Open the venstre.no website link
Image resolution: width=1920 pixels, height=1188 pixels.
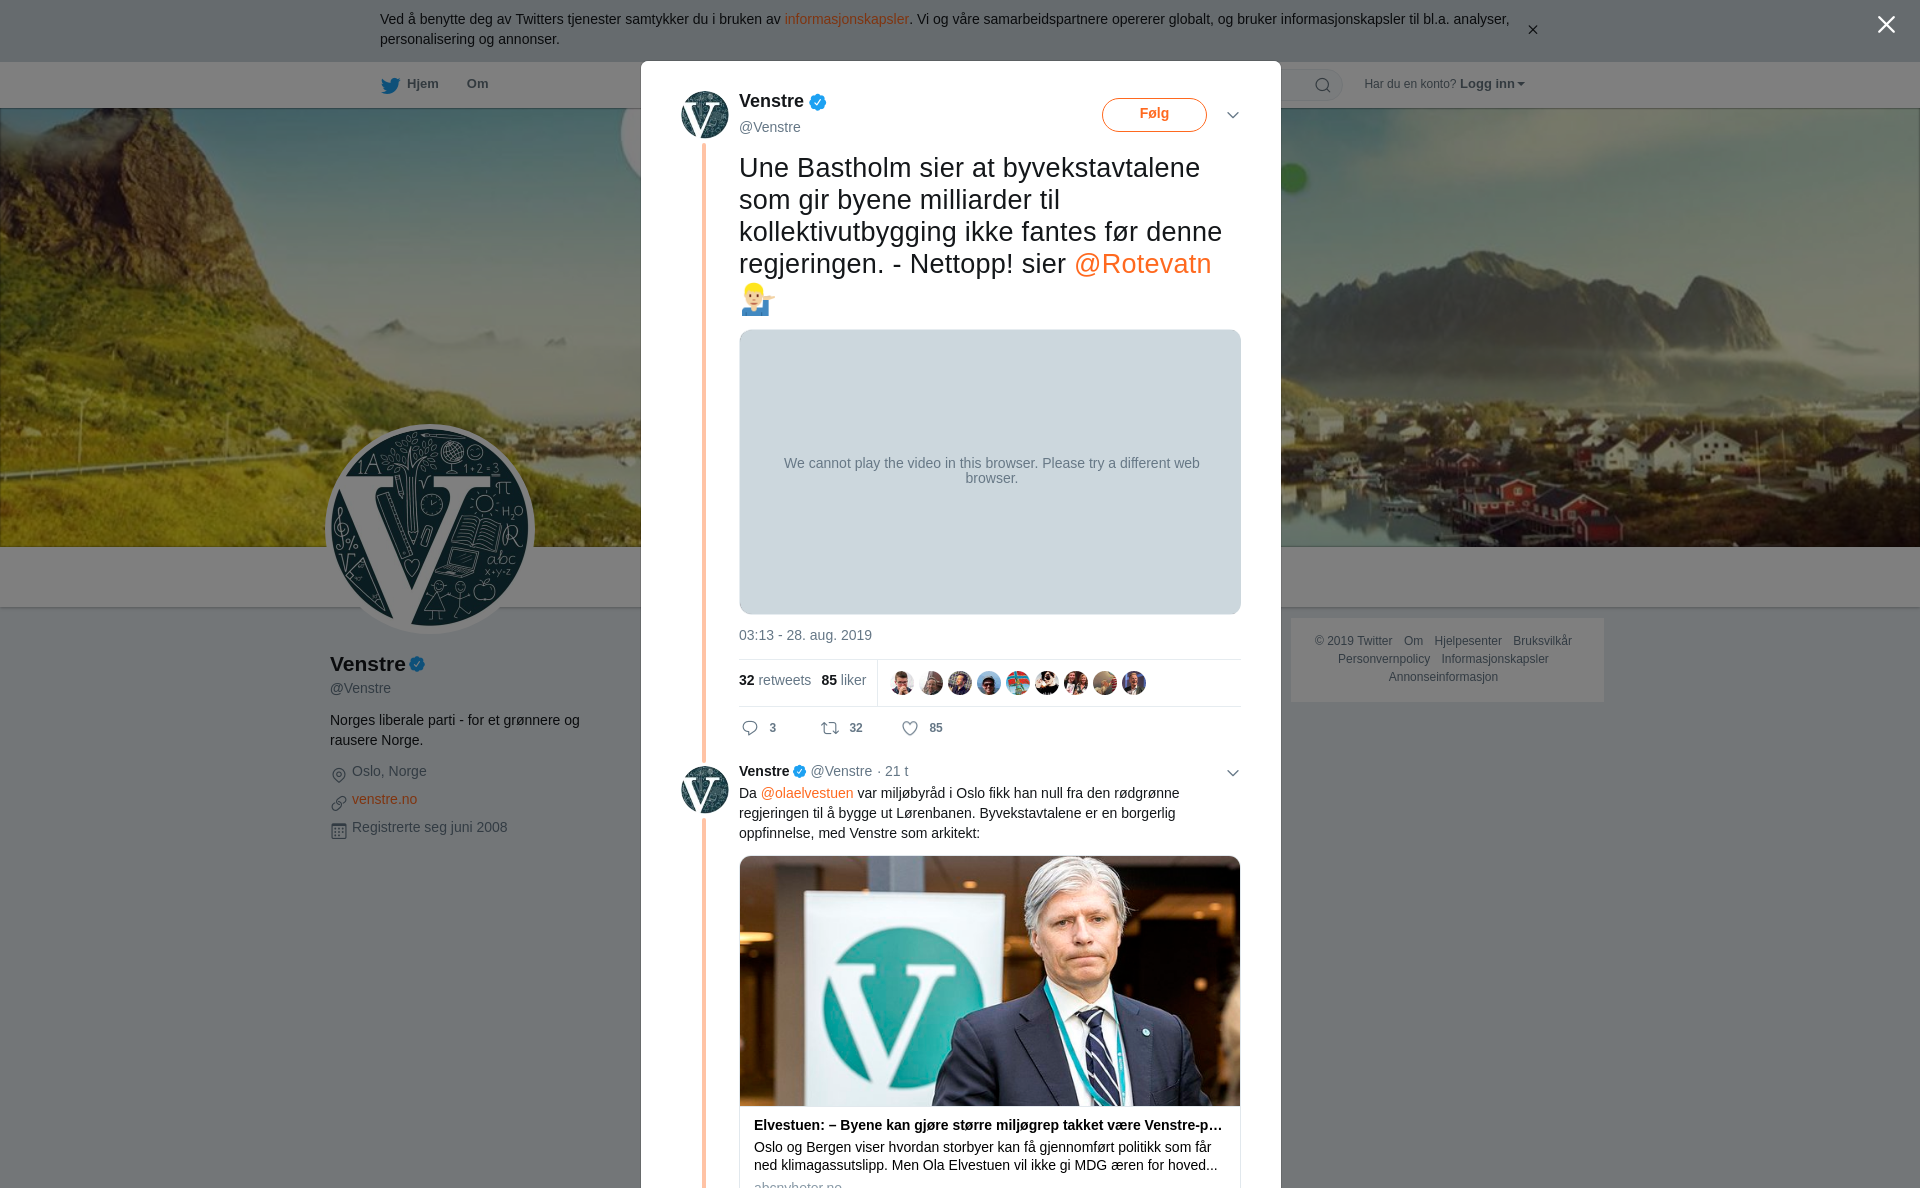[x=384, y=799]
